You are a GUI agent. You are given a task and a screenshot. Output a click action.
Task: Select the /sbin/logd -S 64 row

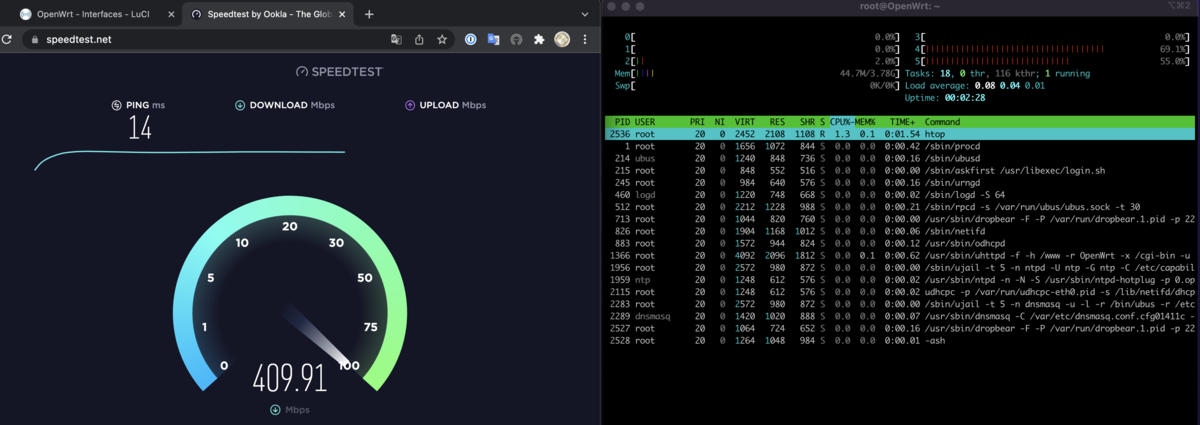pyautogui.click(x=900, y=195)
